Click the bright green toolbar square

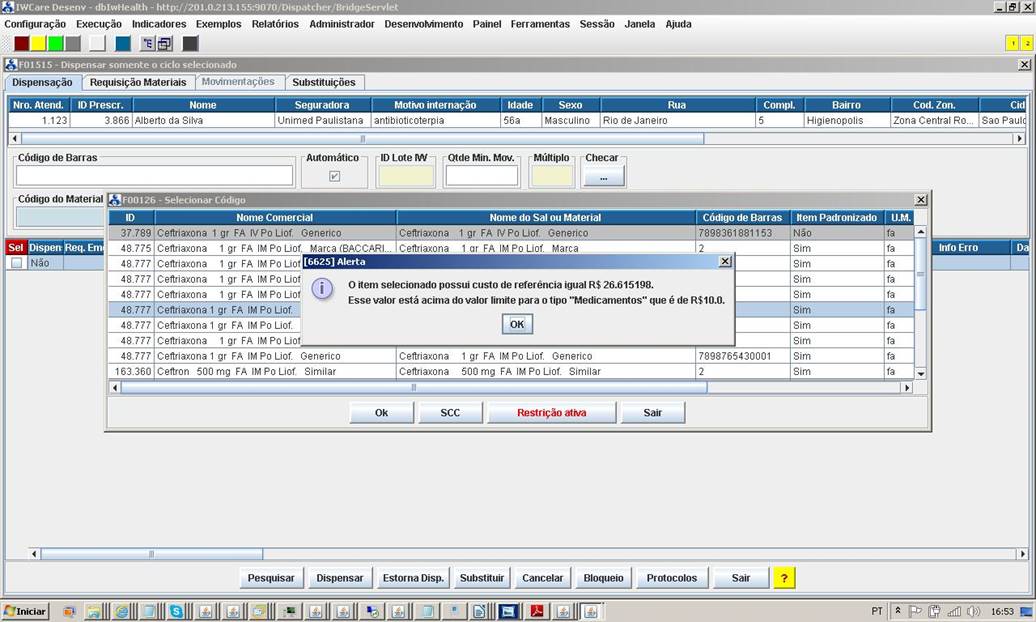[55, 43]
